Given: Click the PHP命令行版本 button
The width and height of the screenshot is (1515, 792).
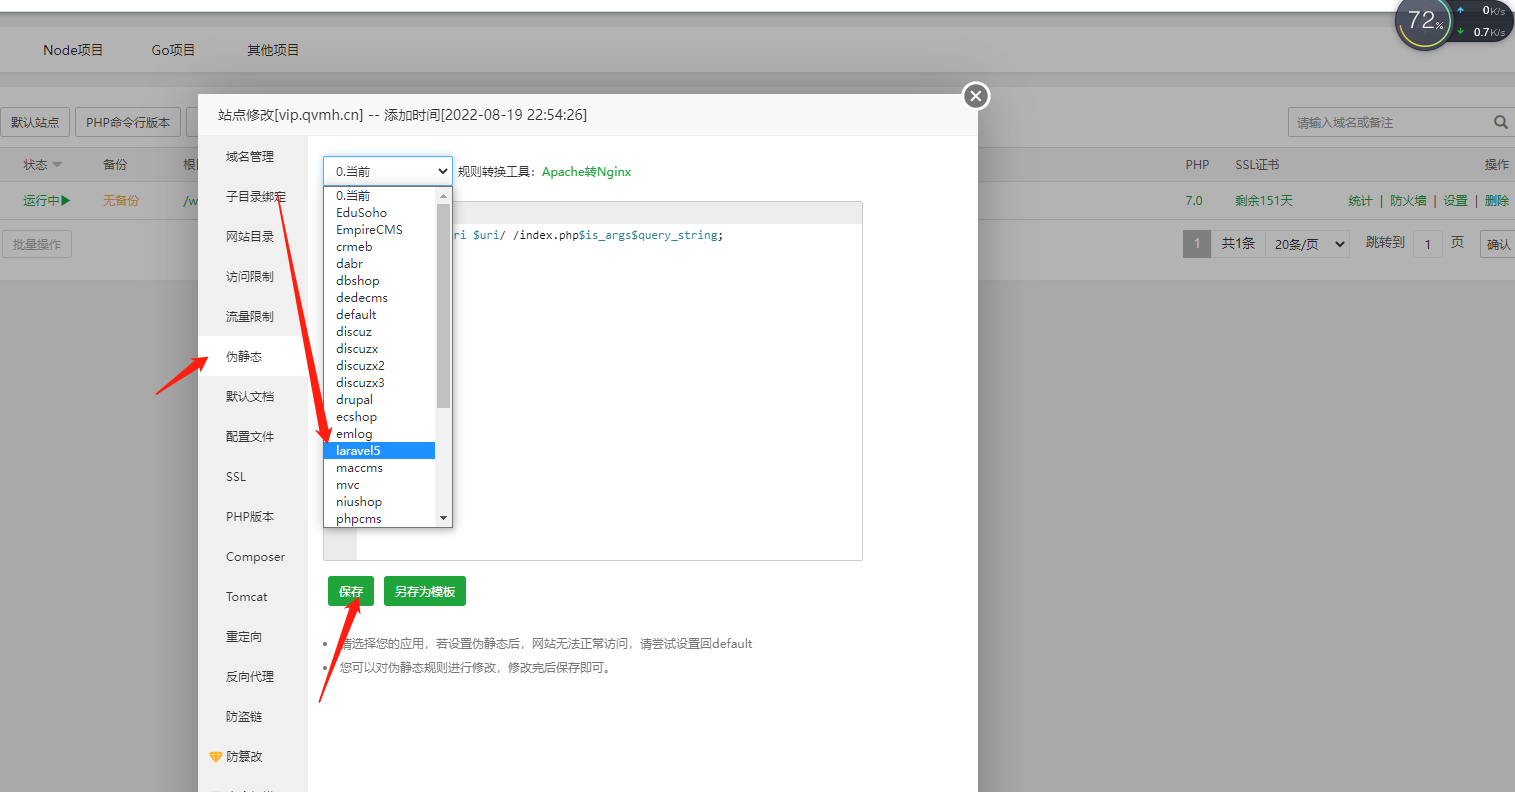Looking at the screenshot, I should pos(128,122).
